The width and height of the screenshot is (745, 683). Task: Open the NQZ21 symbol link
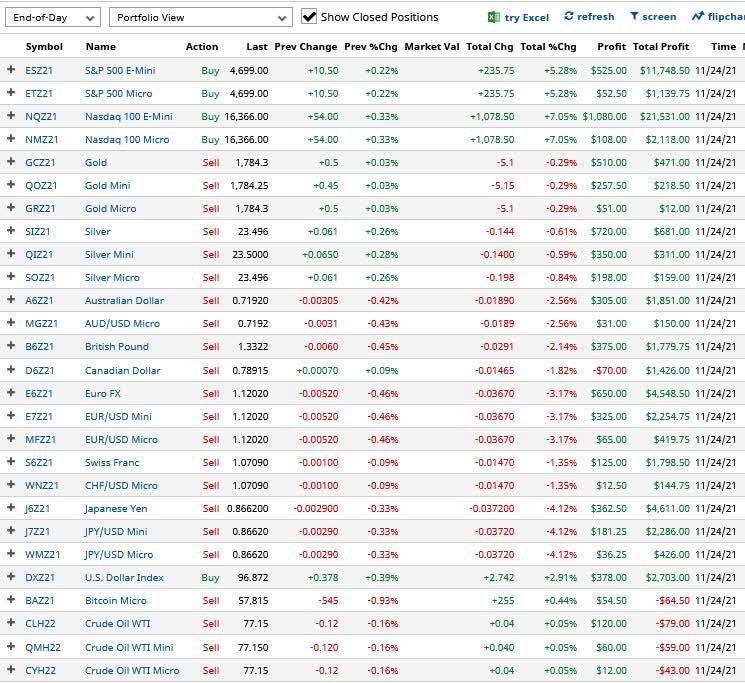(41, 116)
